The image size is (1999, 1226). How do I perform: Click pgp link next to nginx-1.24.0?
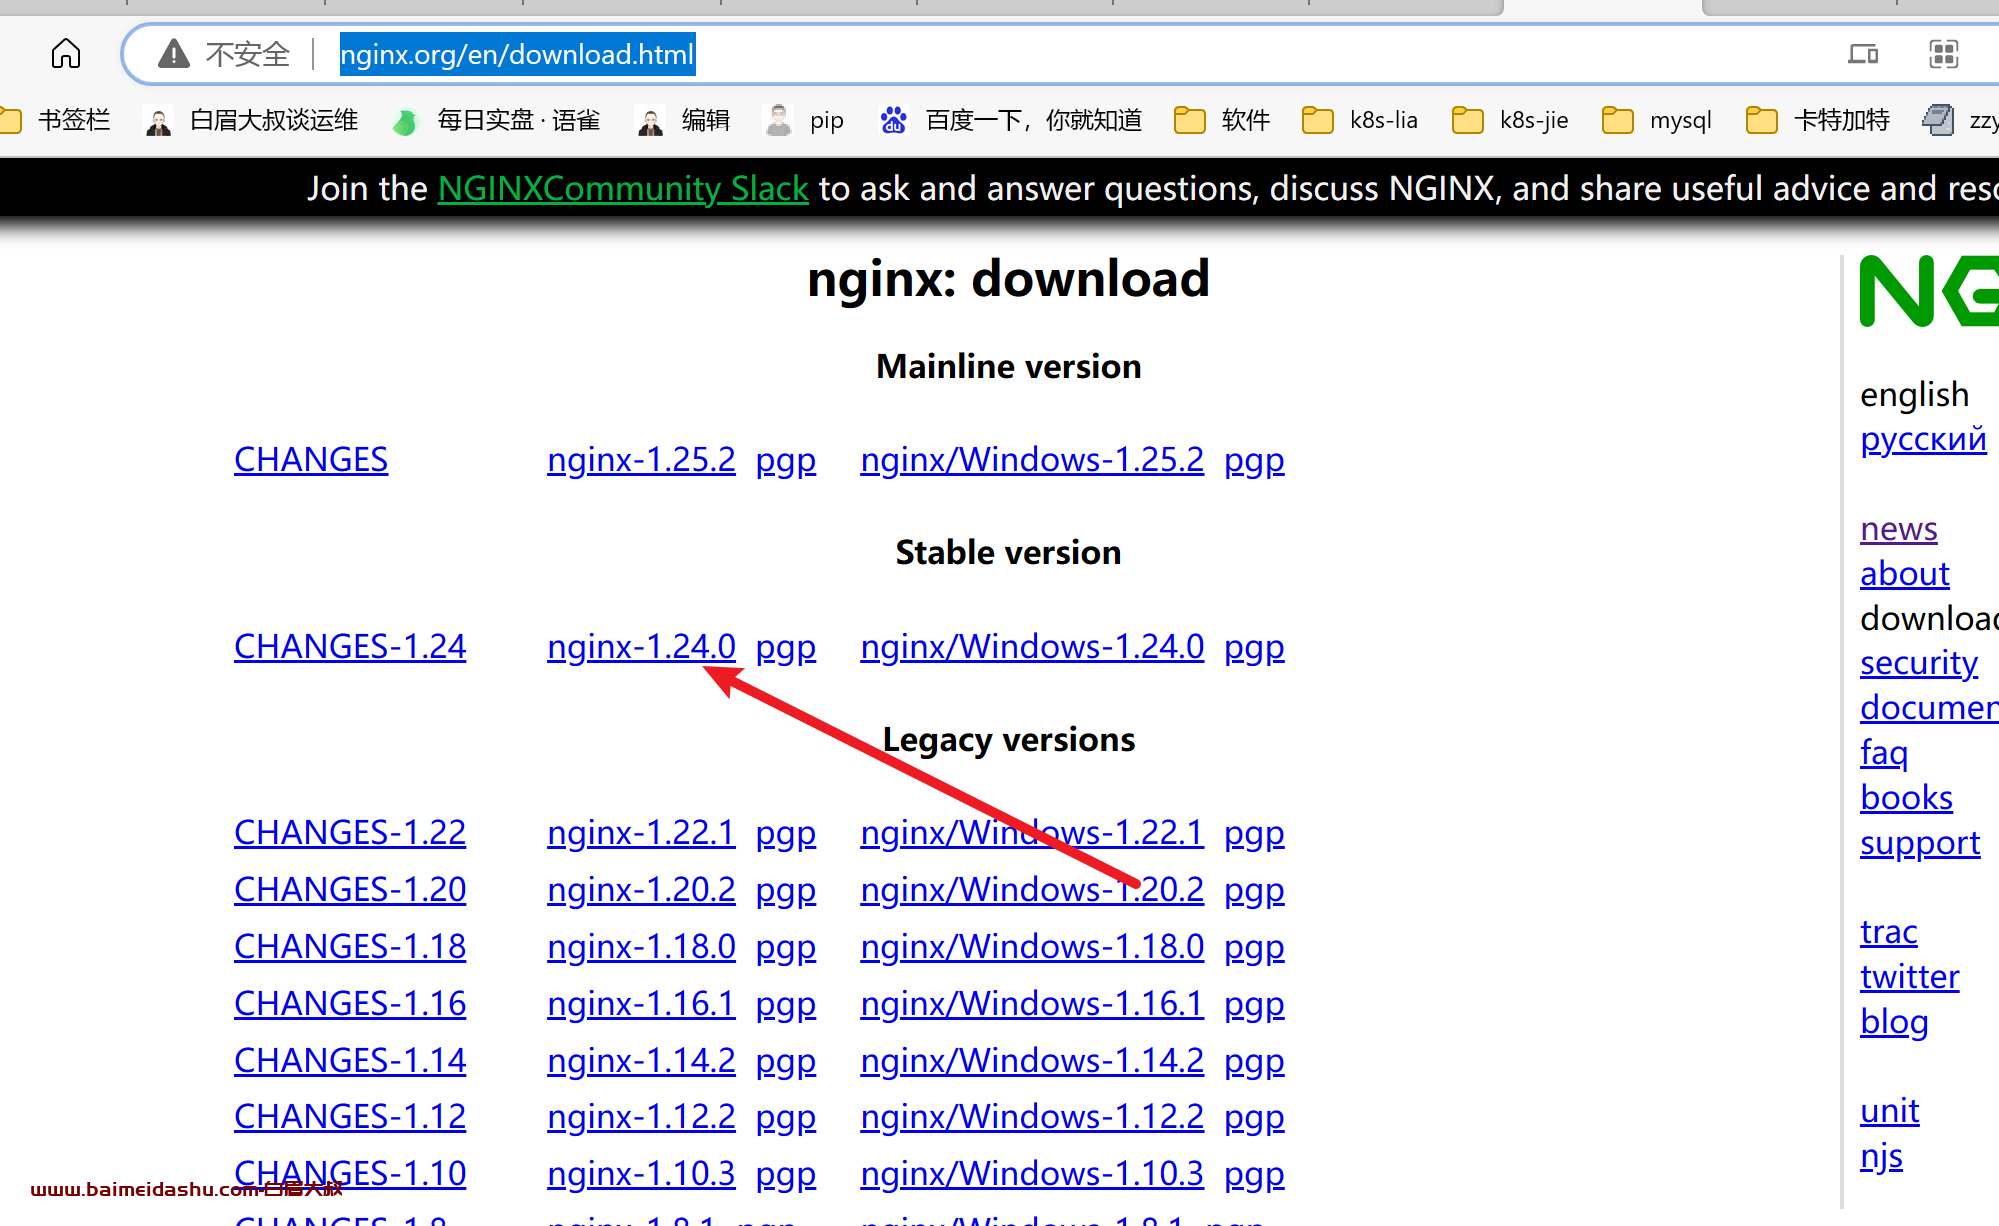786,648
